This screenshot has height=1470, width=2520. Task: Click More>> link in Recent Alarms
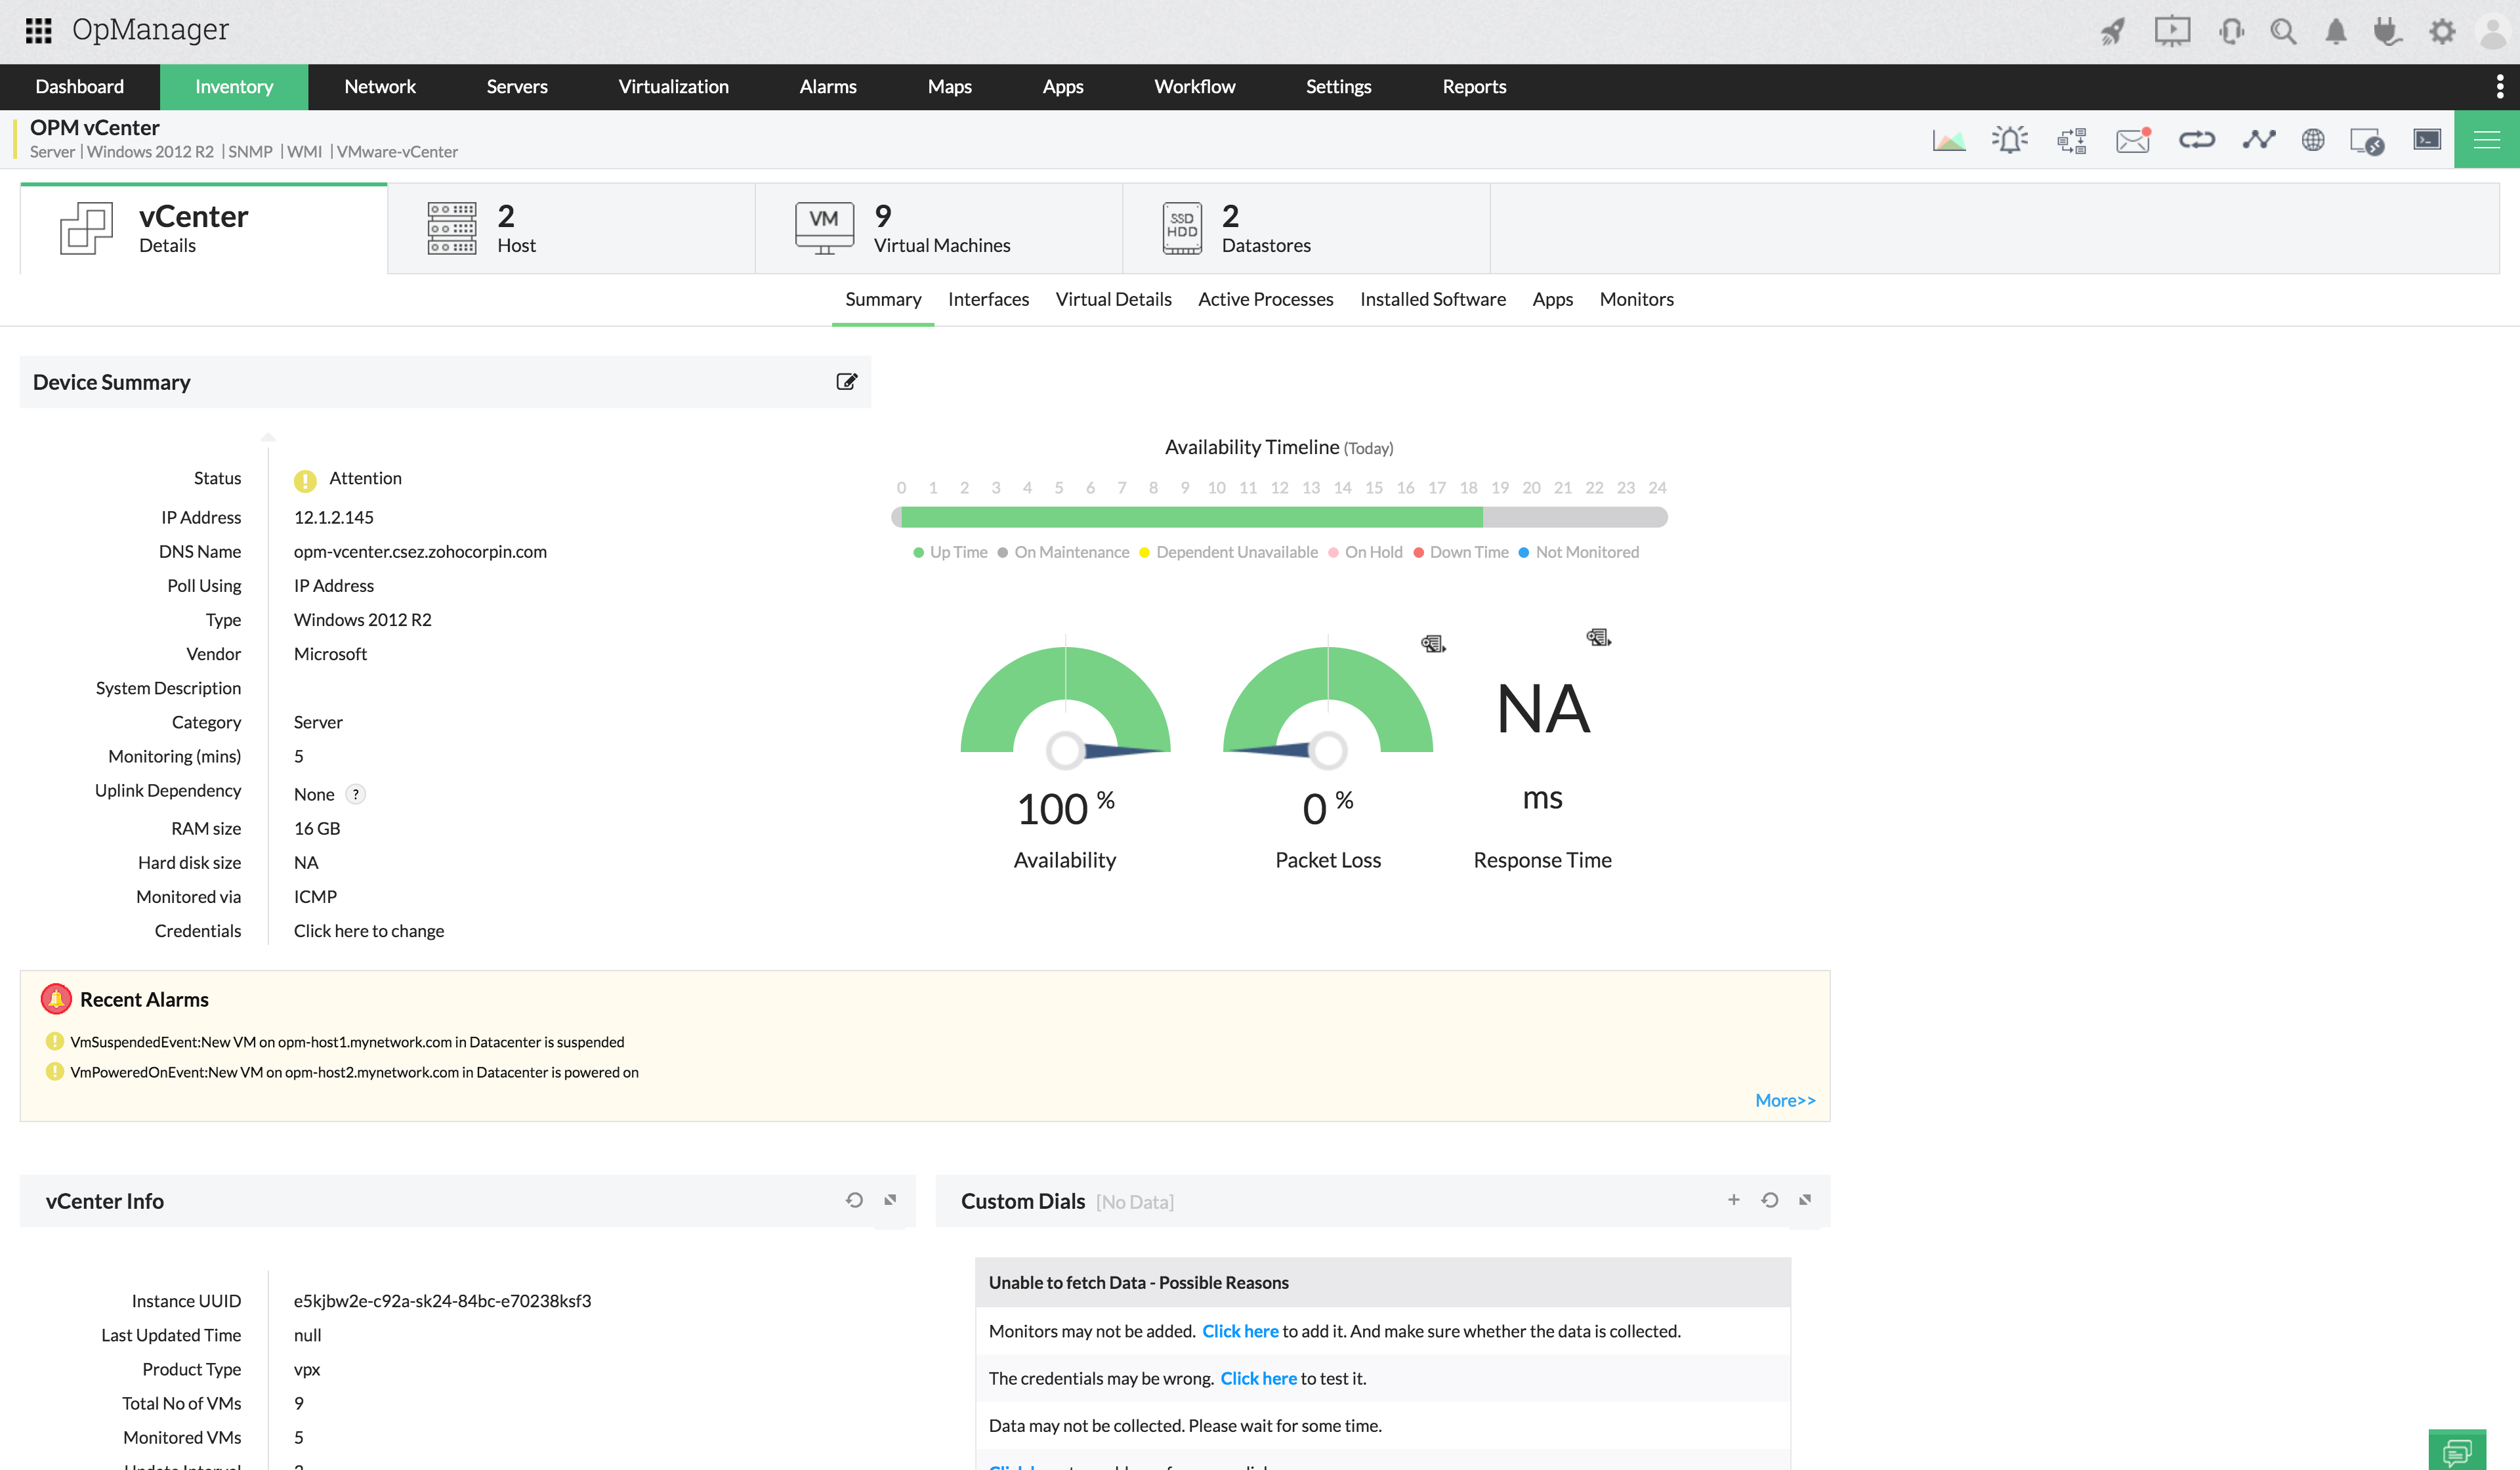[x=1785, y=1100]
